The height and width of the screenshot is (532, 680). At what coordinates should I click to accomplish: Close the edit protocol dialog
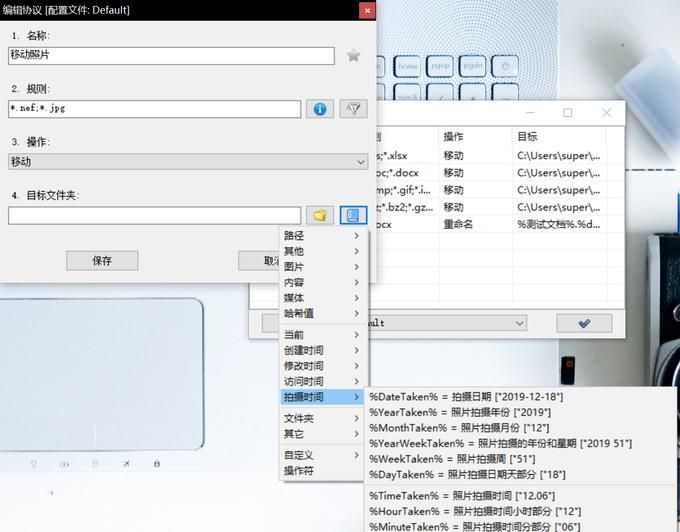(367, 10)
